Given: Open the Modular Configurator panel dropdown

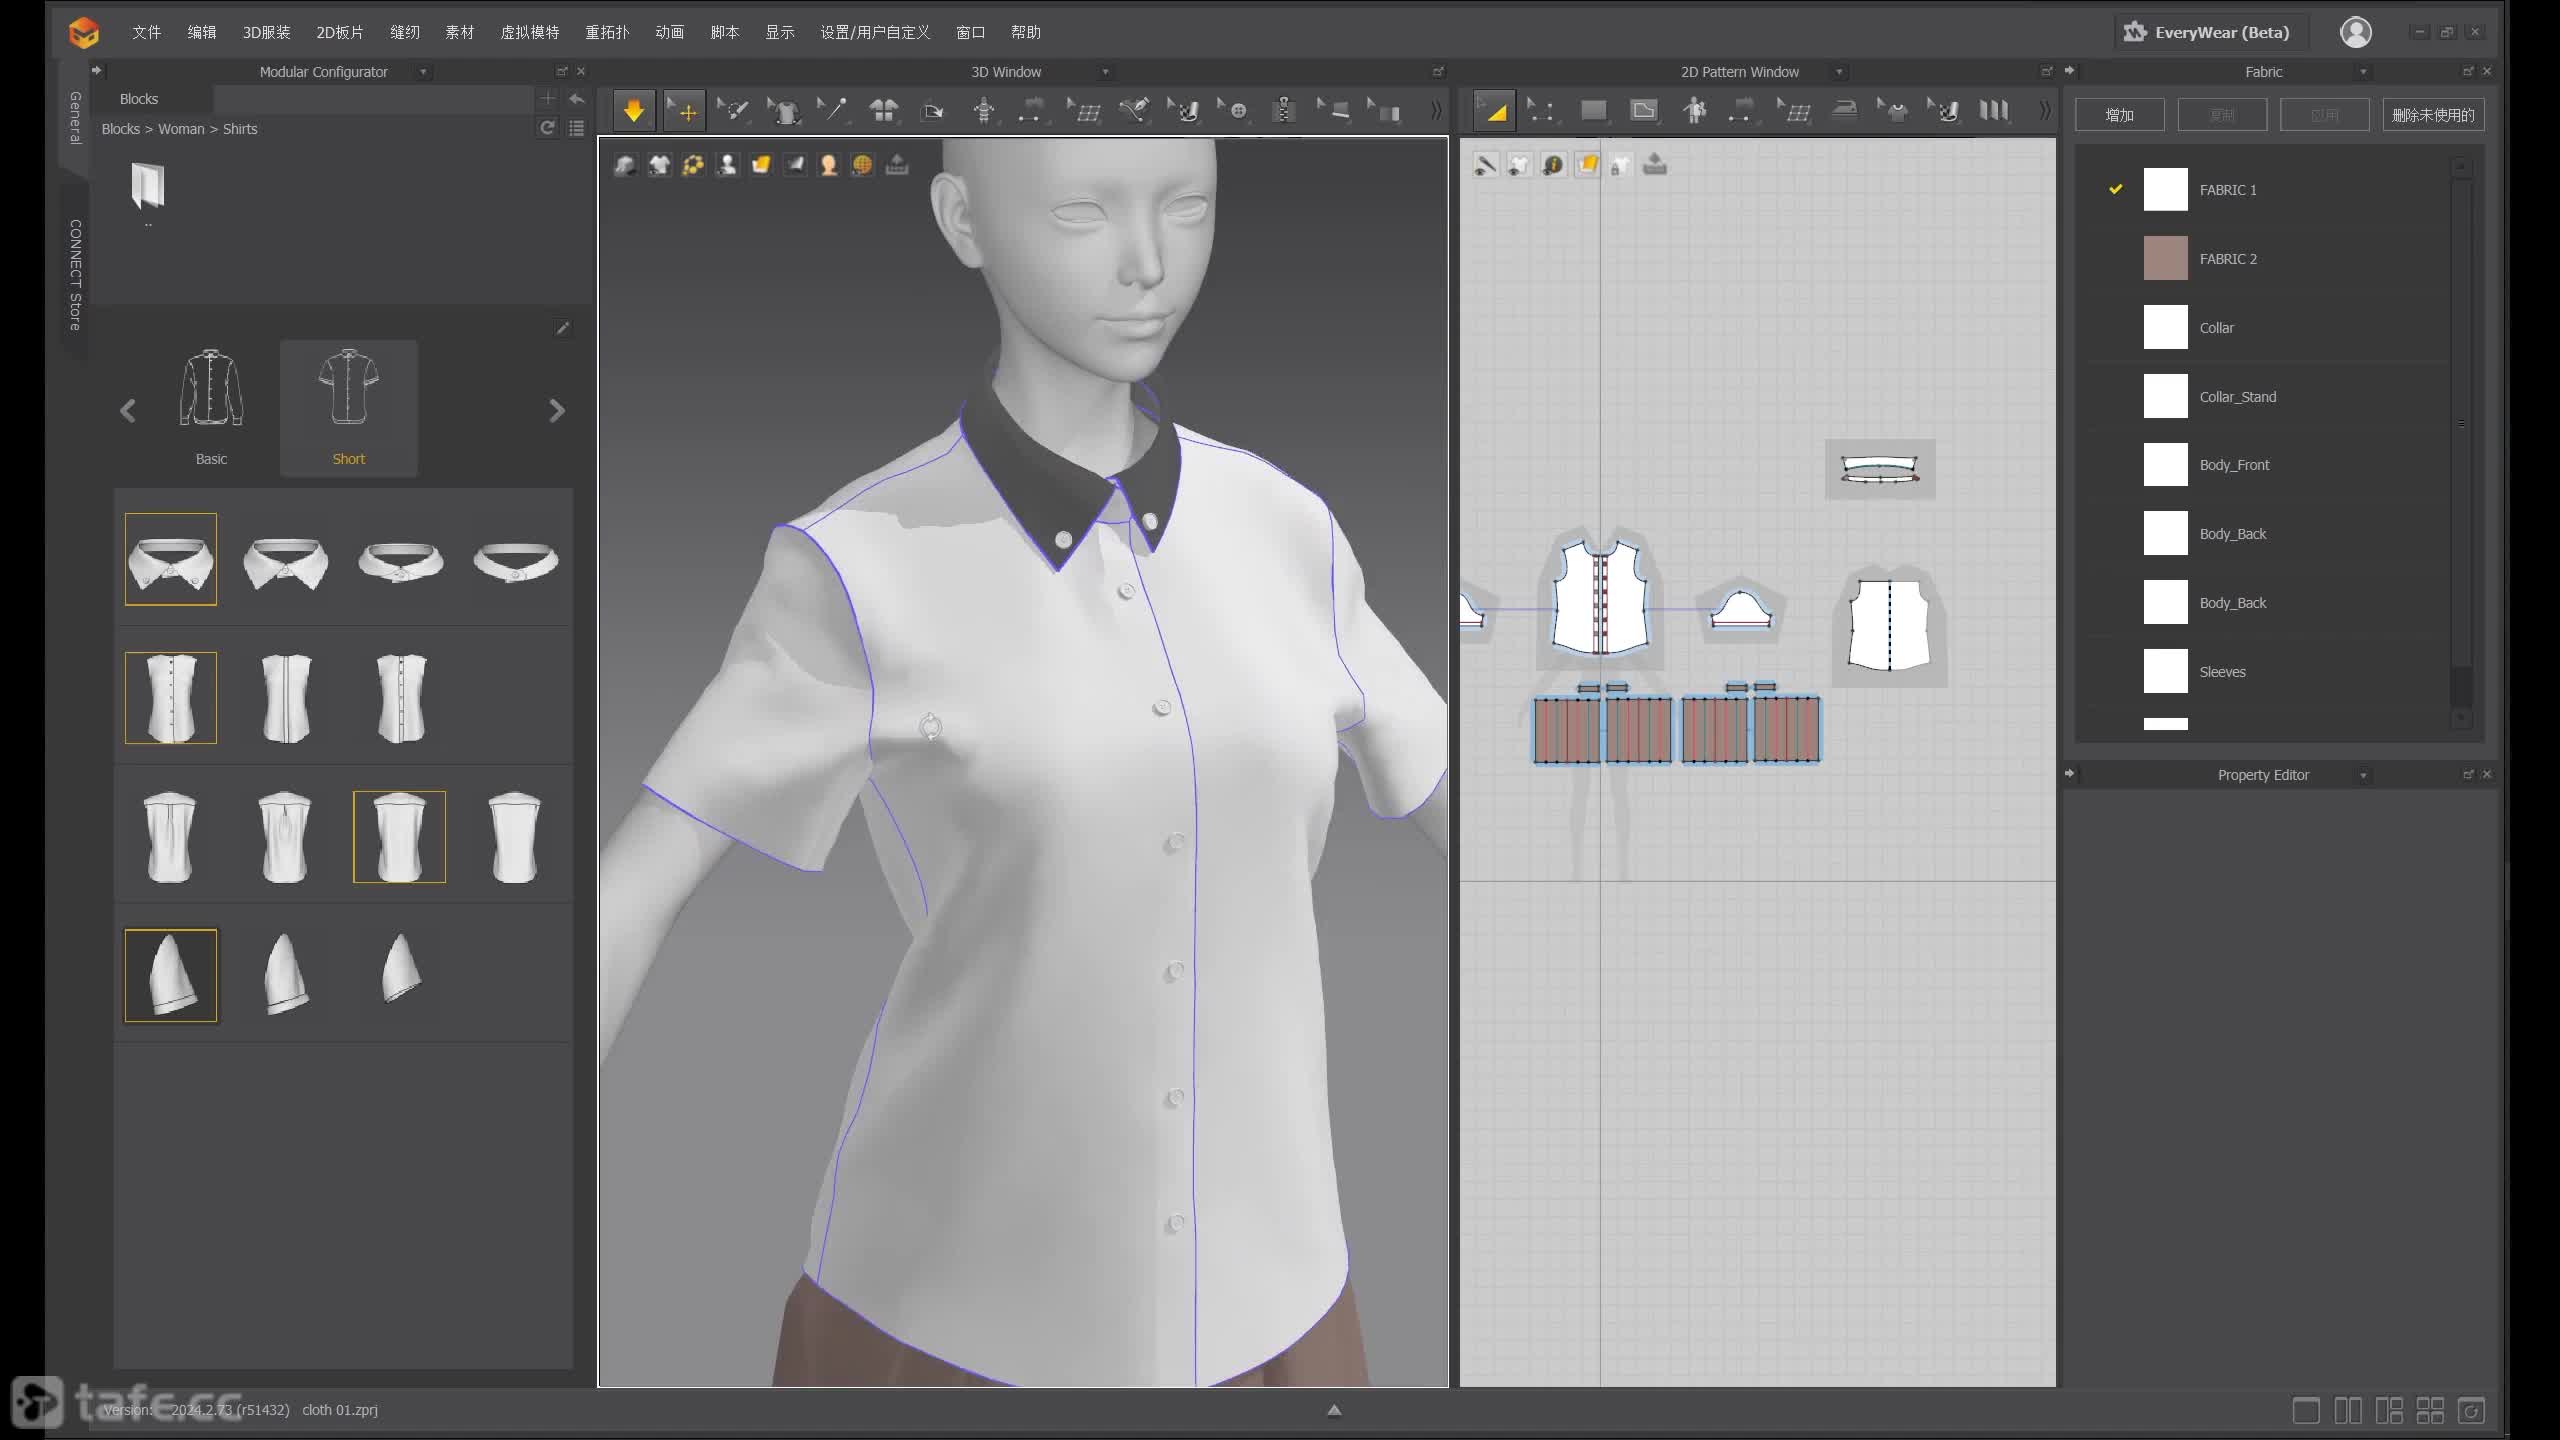Looking at the screenshot, I should click(423, 72).
